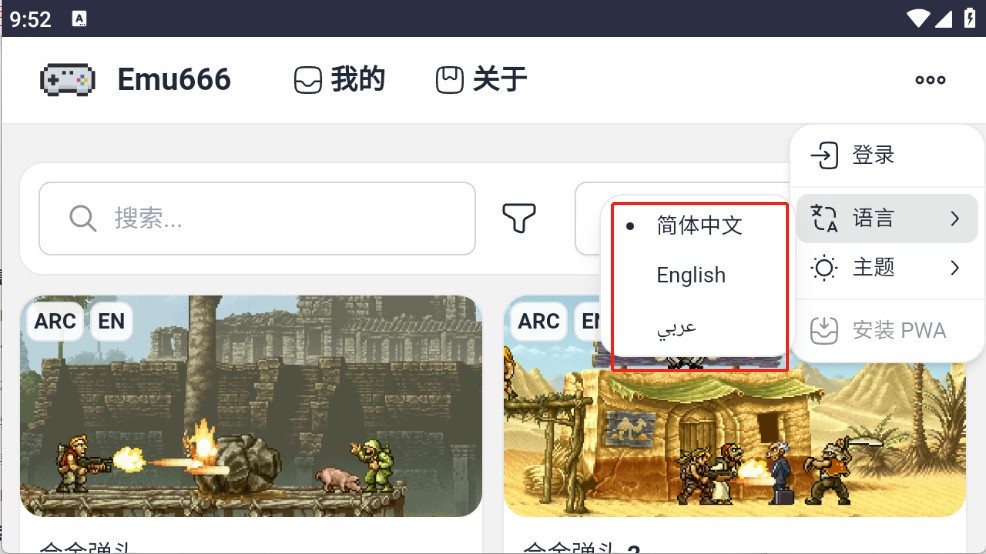Open the keyboard indicator in status bar
Image resolution: width=986 pixels, height=554 pixels.
click(x=79, y=19)
